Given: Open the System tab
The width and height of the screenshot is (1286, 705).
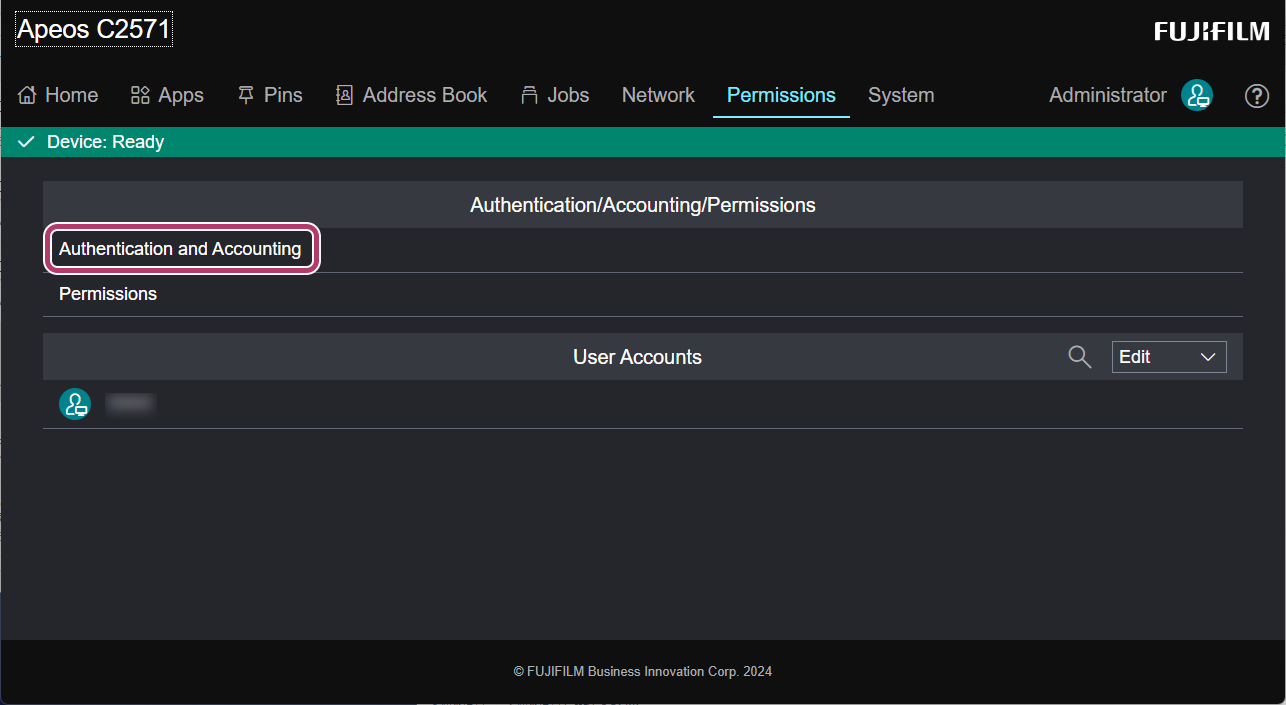Looking at the screenshot, I should [x=901, y=95].
